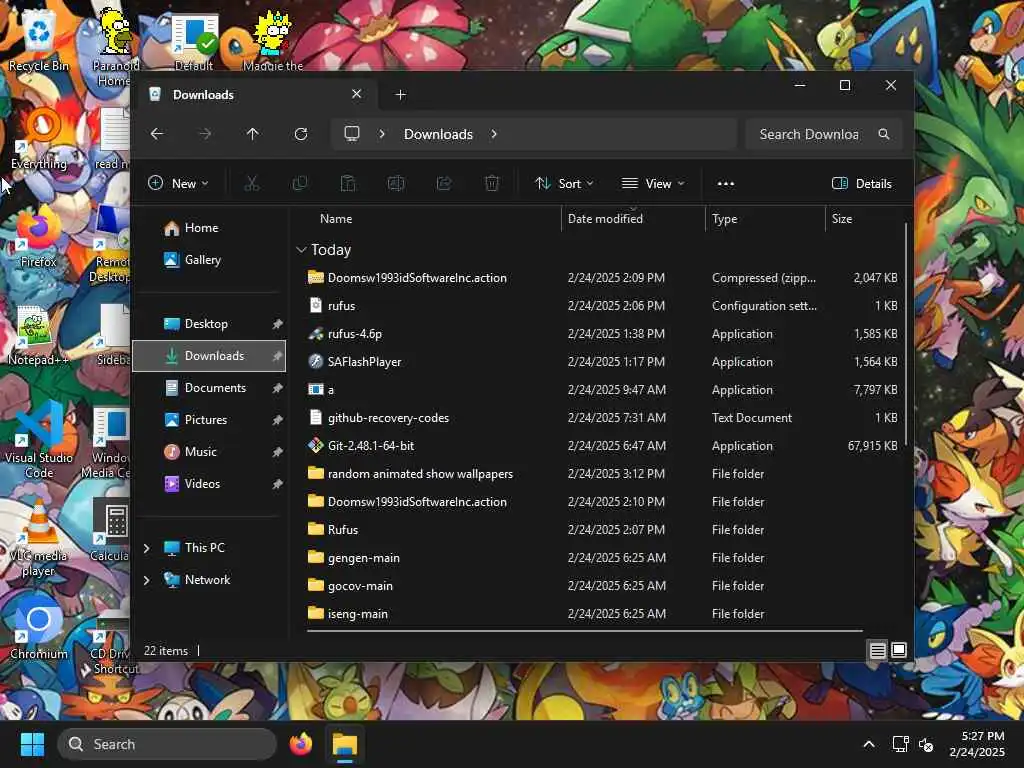
Task: Open the Windows Start menu
Action: click(32, 744)
